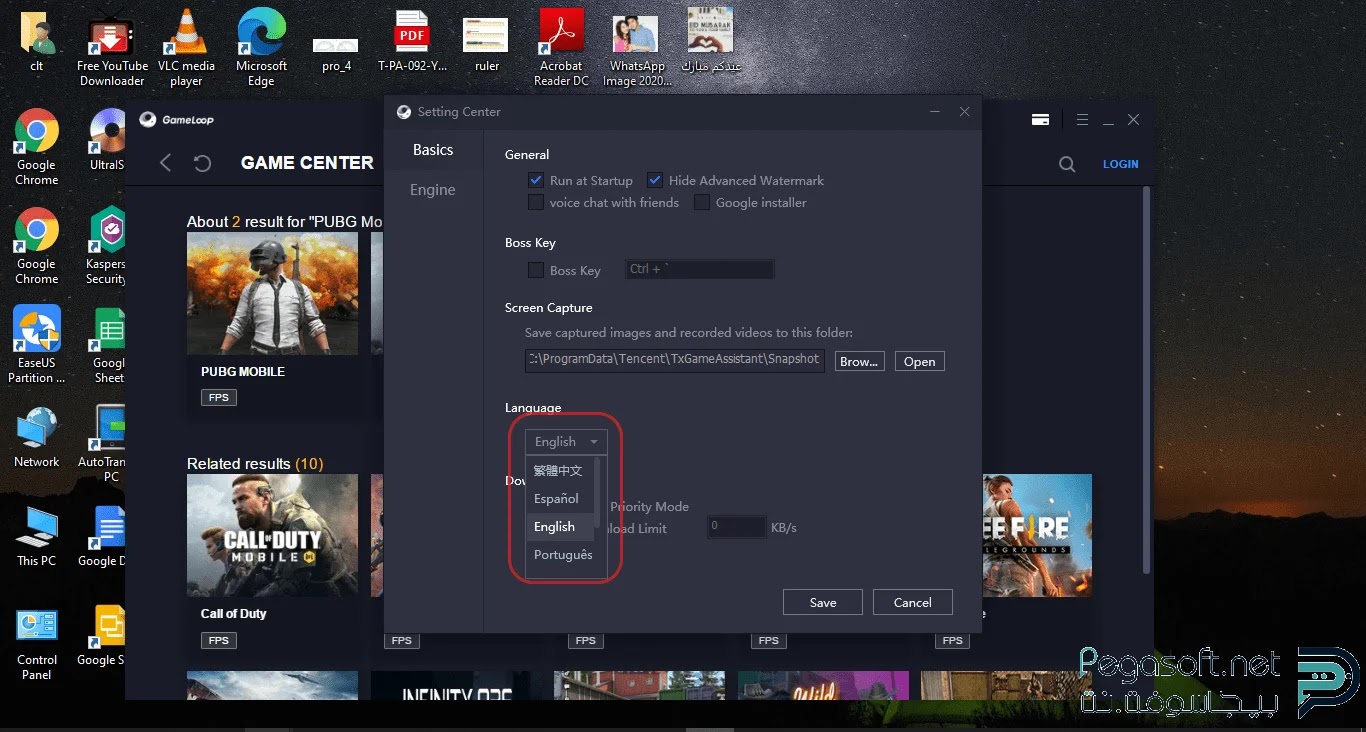Click the Cancel button
1366x732 pixels.
tap(912, 602)
